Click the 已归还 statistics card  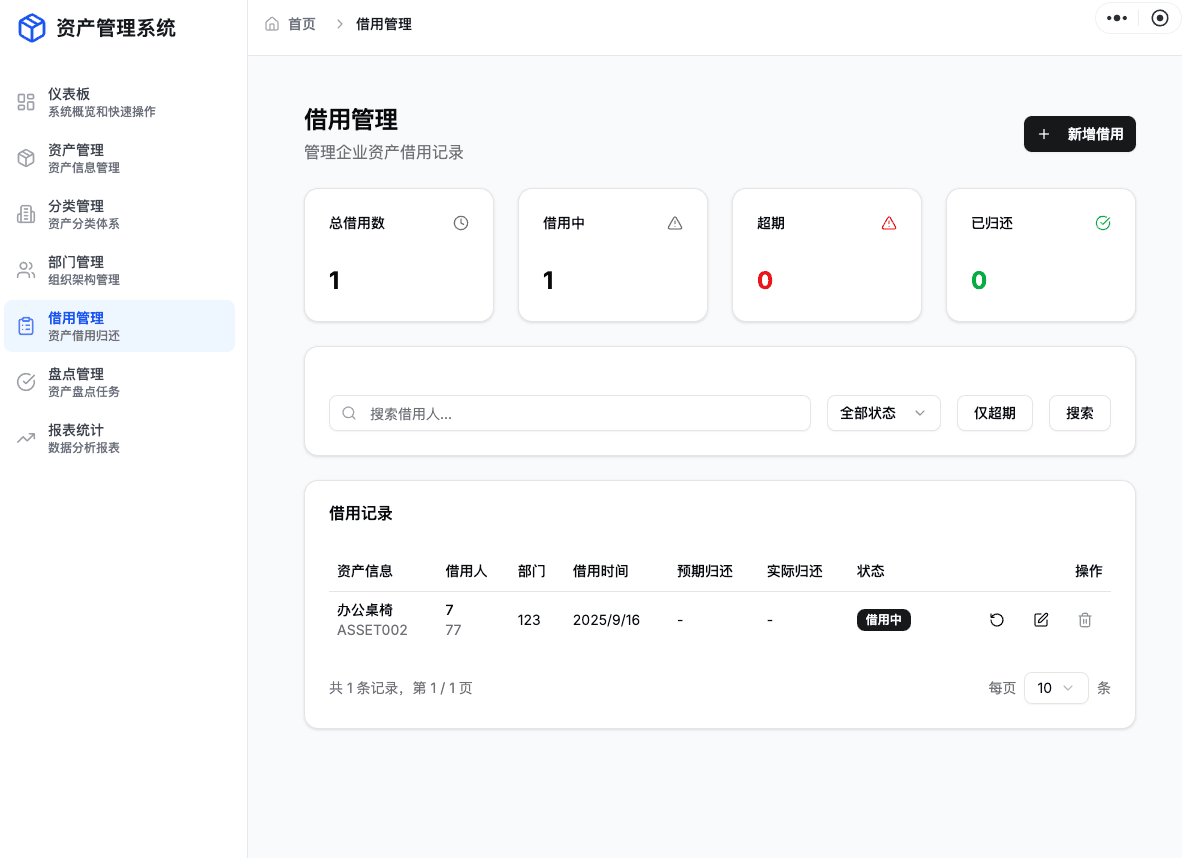pyautogui.click(x=1041, y=255)
